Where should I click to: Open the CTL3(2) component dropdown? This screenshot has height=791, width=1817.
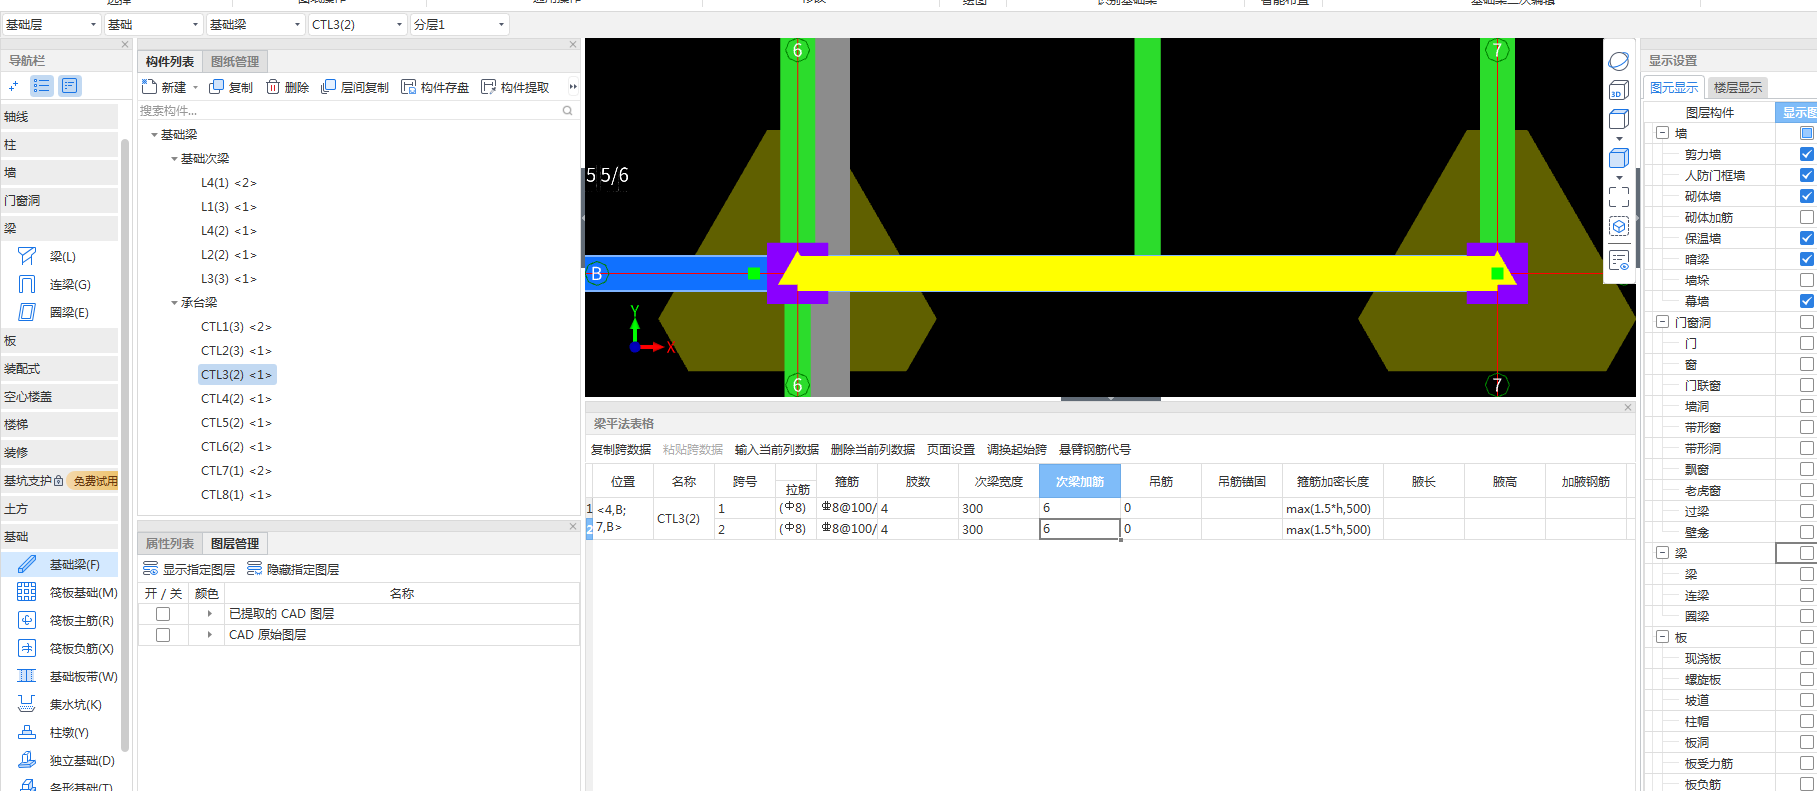[357, 24]
